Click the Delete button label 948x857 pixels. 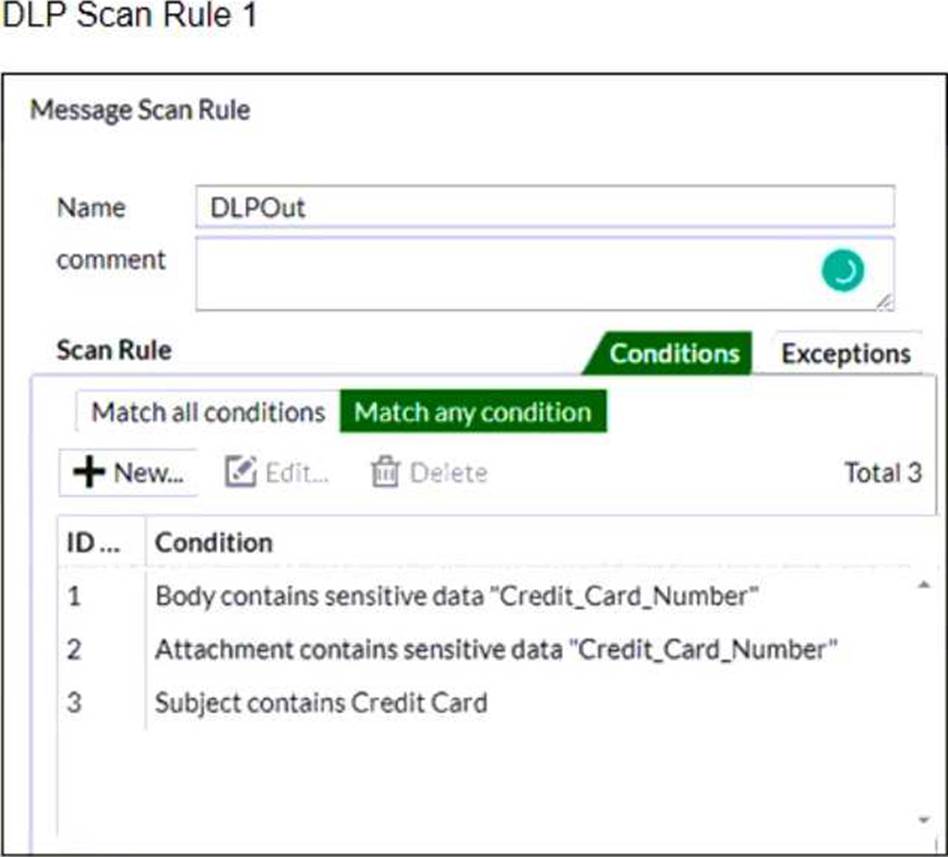448,473
